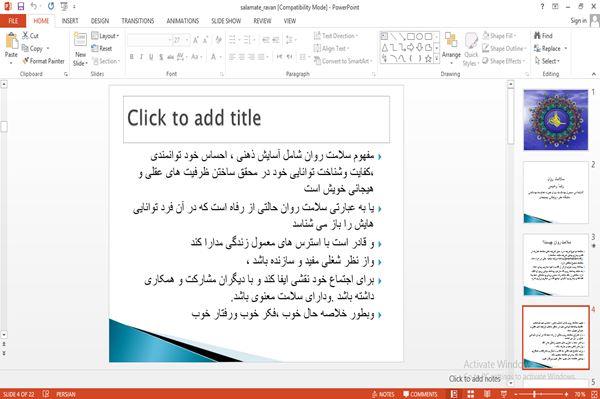This screenshot has height=399, width=600.
Task: Open Shape Outline dropdown
Action: click(x=504, y=48)
